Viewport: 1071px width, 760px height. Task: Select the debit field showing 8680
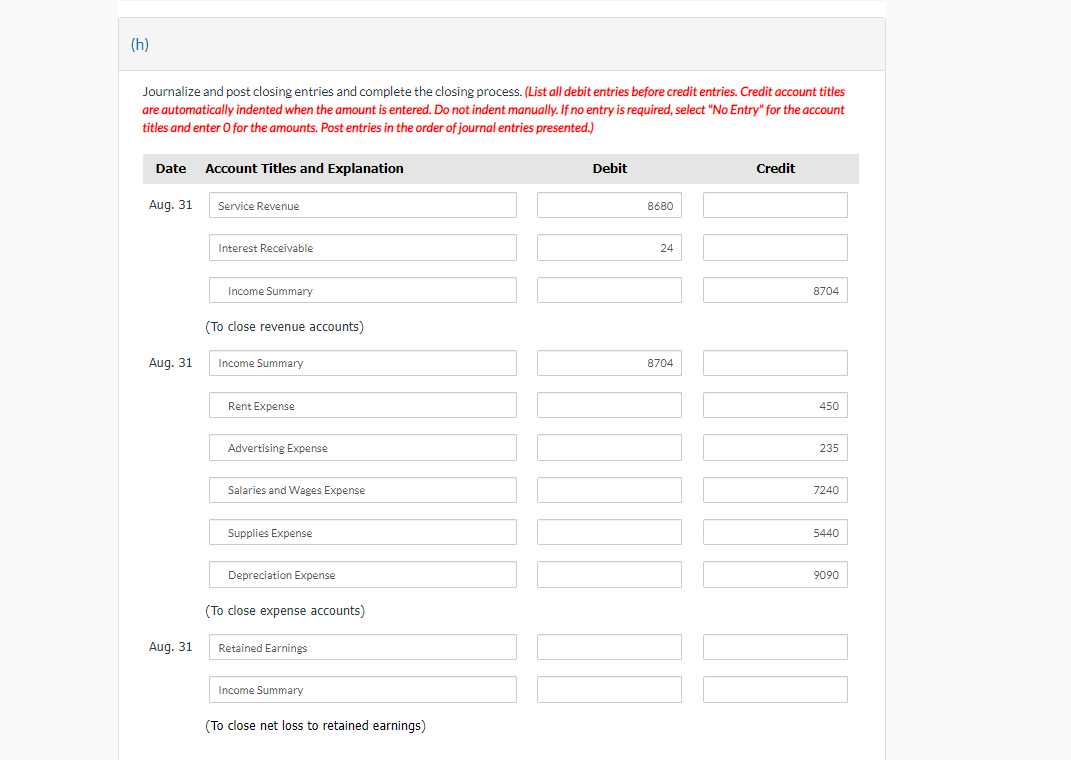[x=609, y=205]
